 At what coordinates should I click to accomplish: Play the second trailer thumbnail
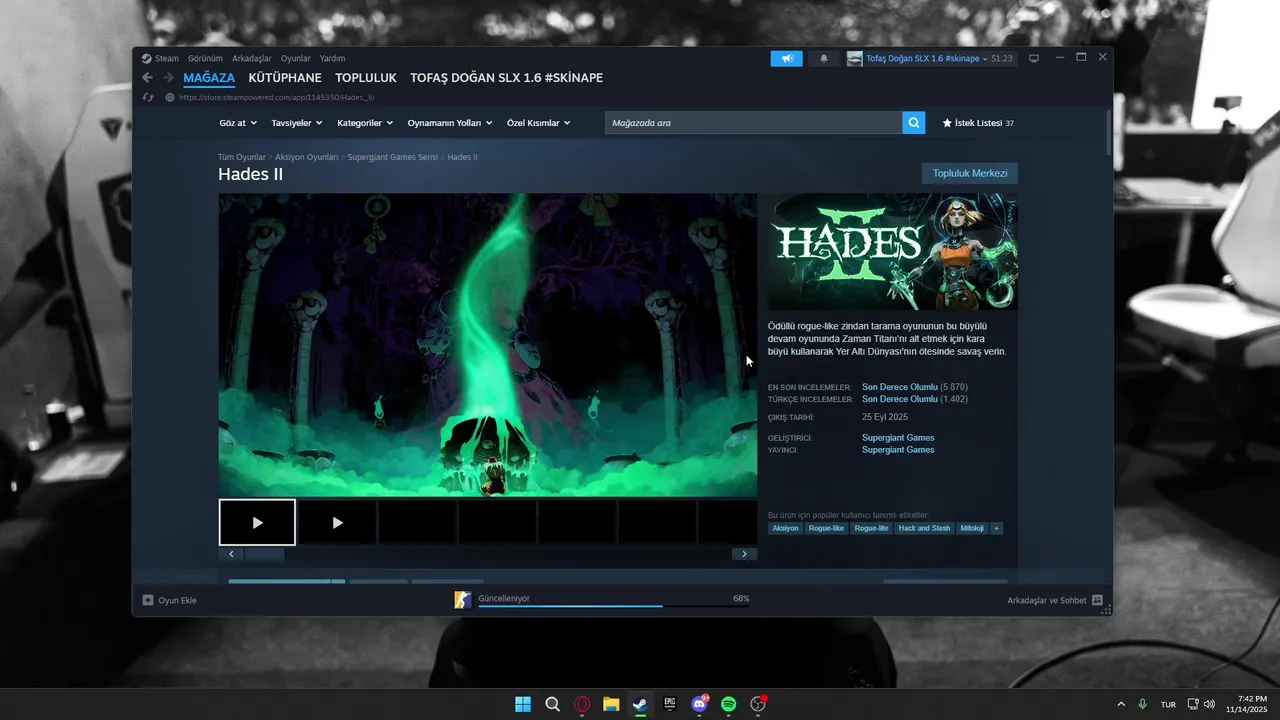[x=337, y=522]
